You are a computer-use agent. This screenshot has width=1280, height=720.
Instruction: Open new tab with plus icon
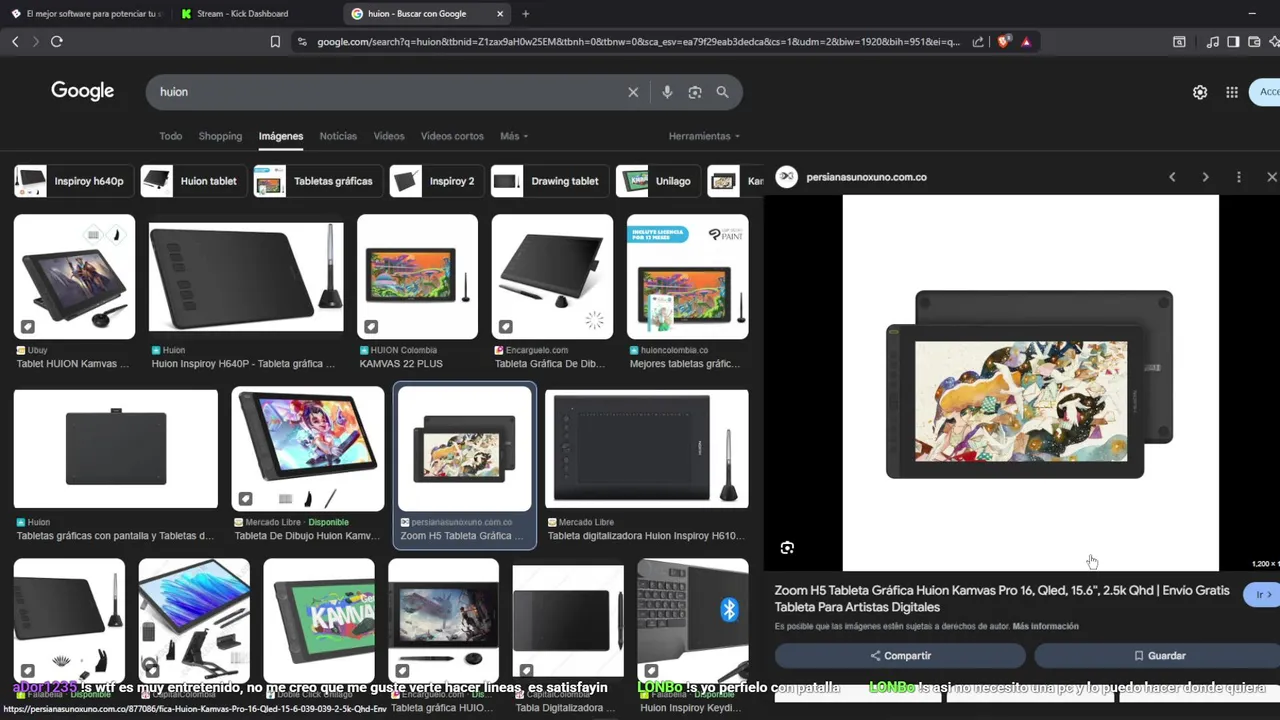click(x=525, y=13)
